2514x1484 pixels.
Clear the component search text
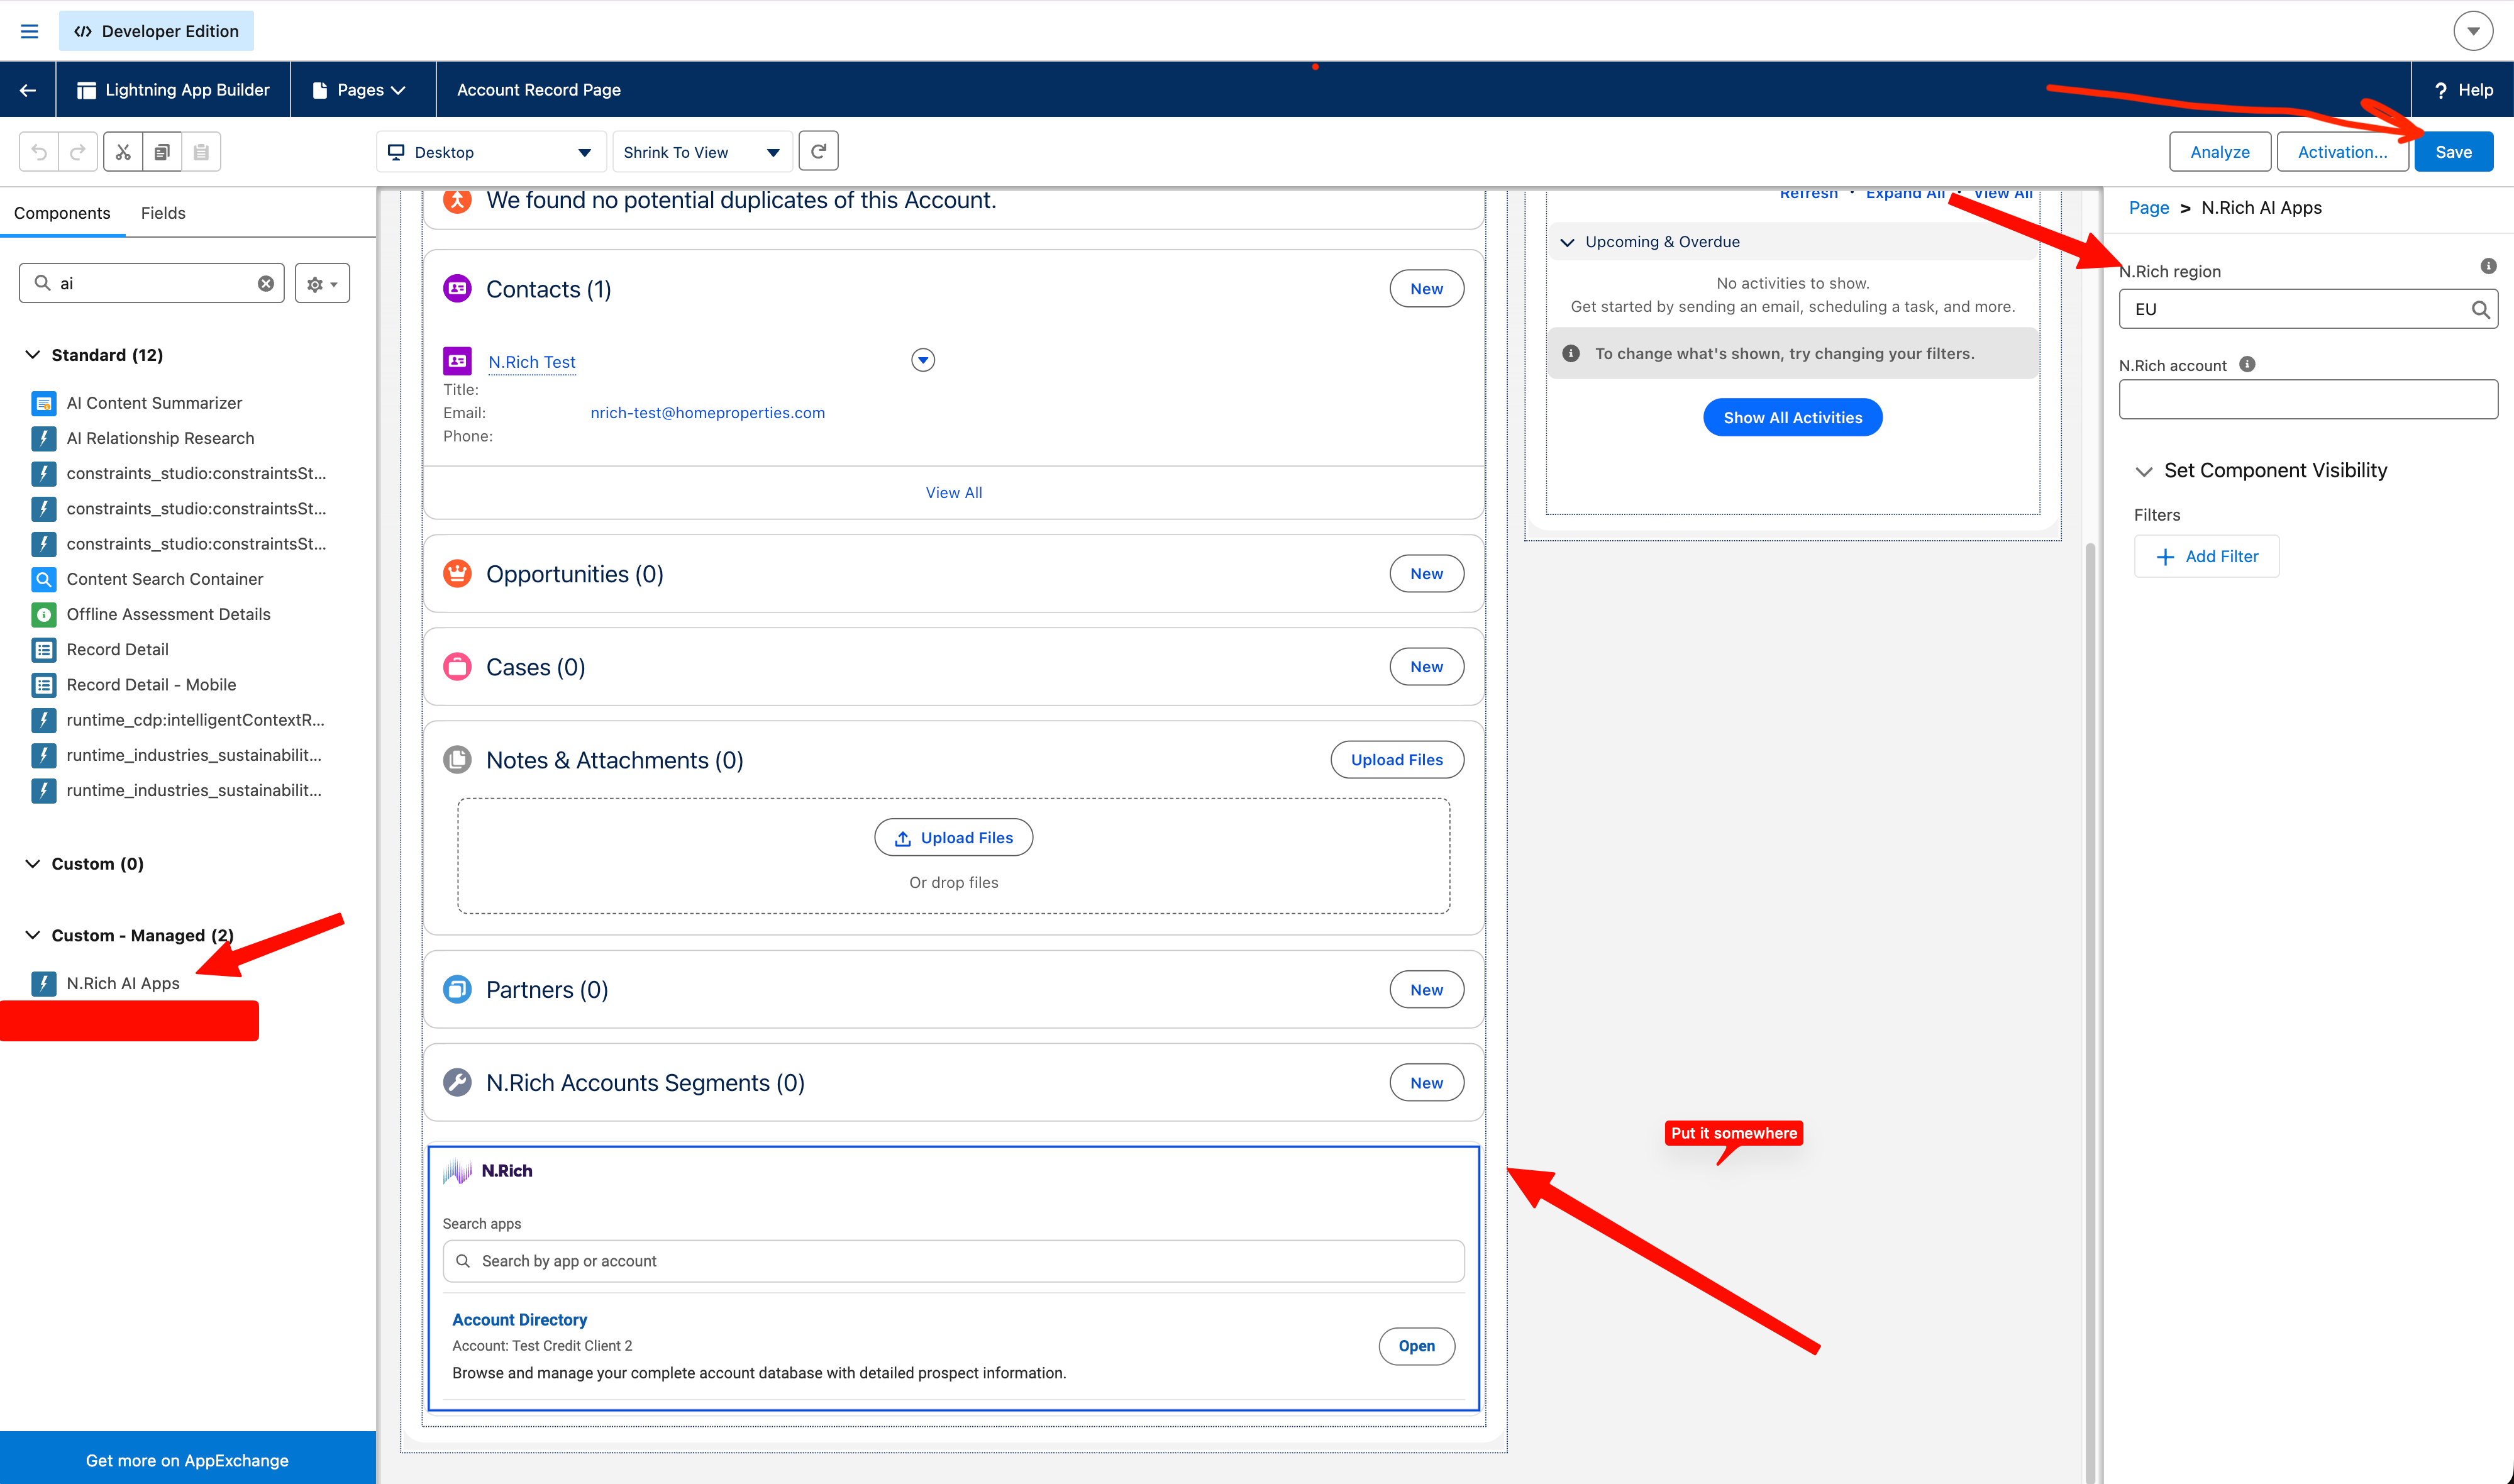pos(266,283)
